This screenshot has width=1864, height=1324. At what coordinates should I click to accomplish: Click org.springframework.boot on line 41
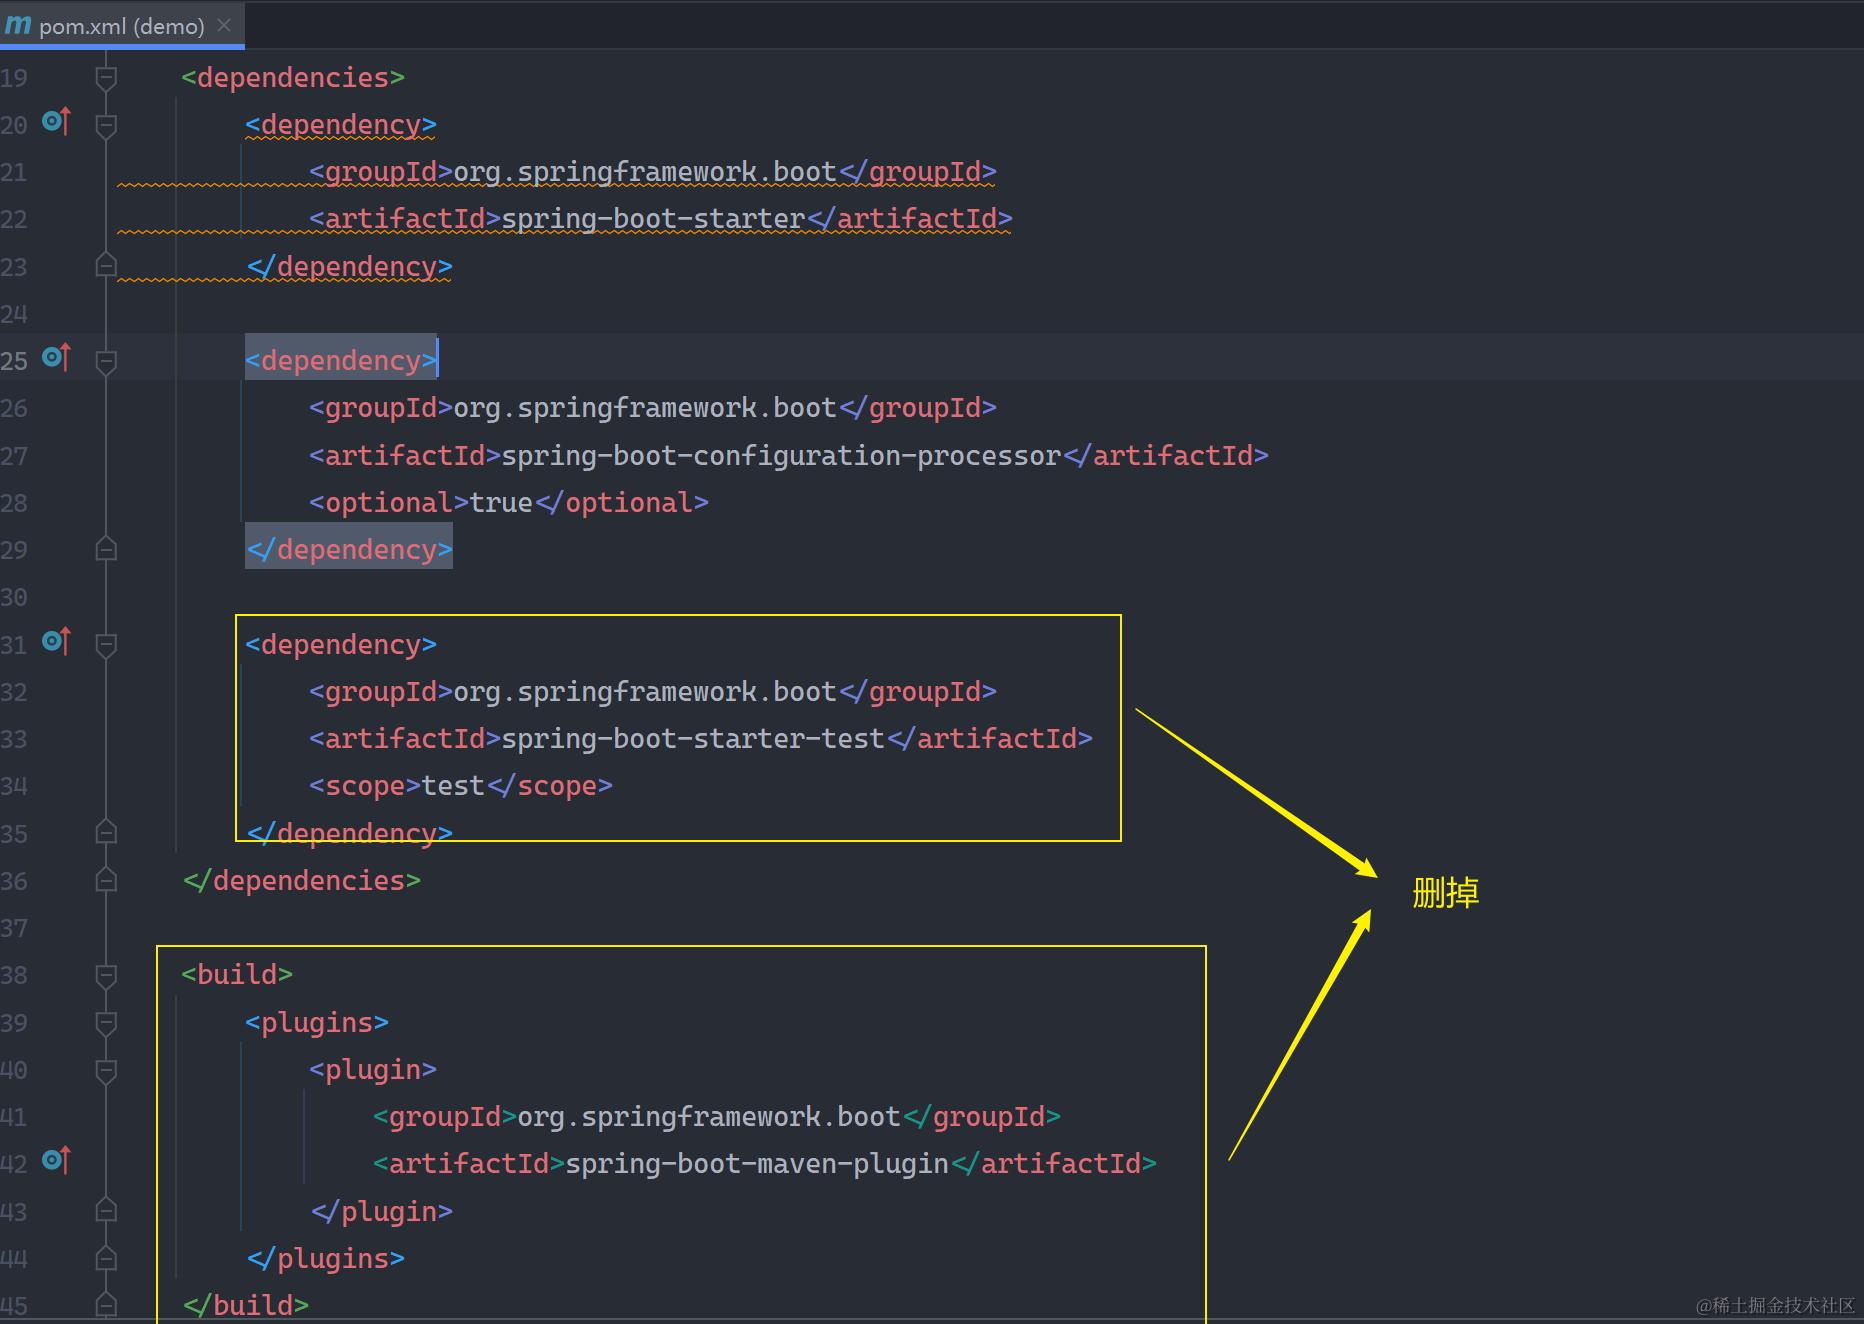click(x=709, y=1117)
